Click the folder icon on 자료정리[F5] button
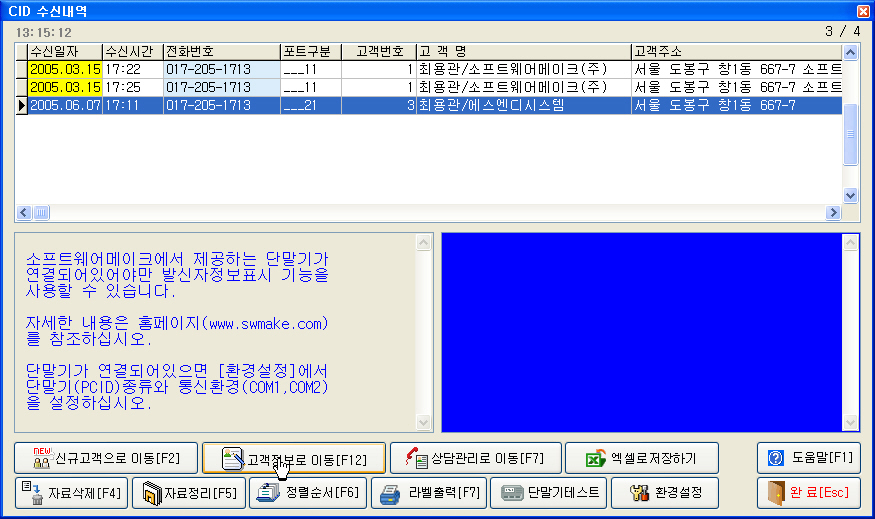 pyautogui.click(x=152, y=493)
